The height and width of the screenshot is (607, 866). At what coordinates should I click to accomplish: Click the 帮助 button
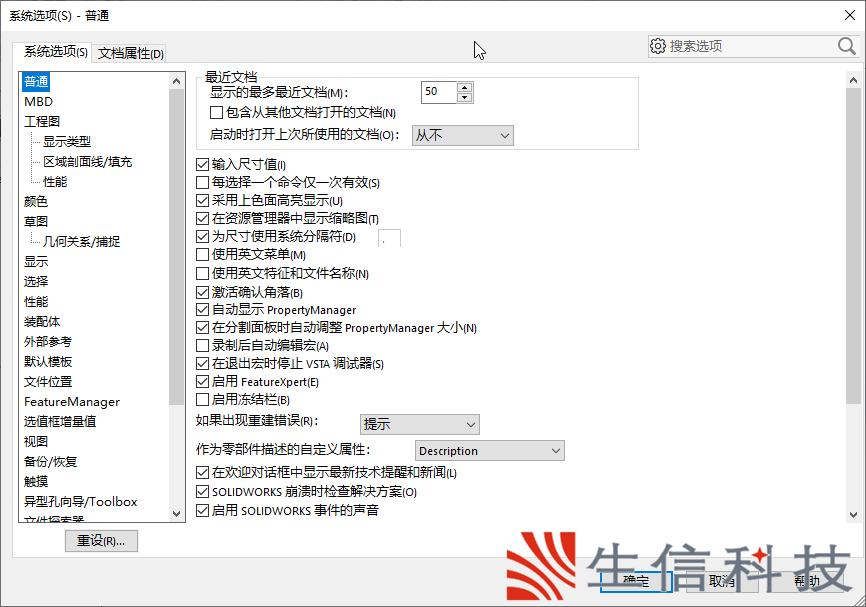click(807, 581)
